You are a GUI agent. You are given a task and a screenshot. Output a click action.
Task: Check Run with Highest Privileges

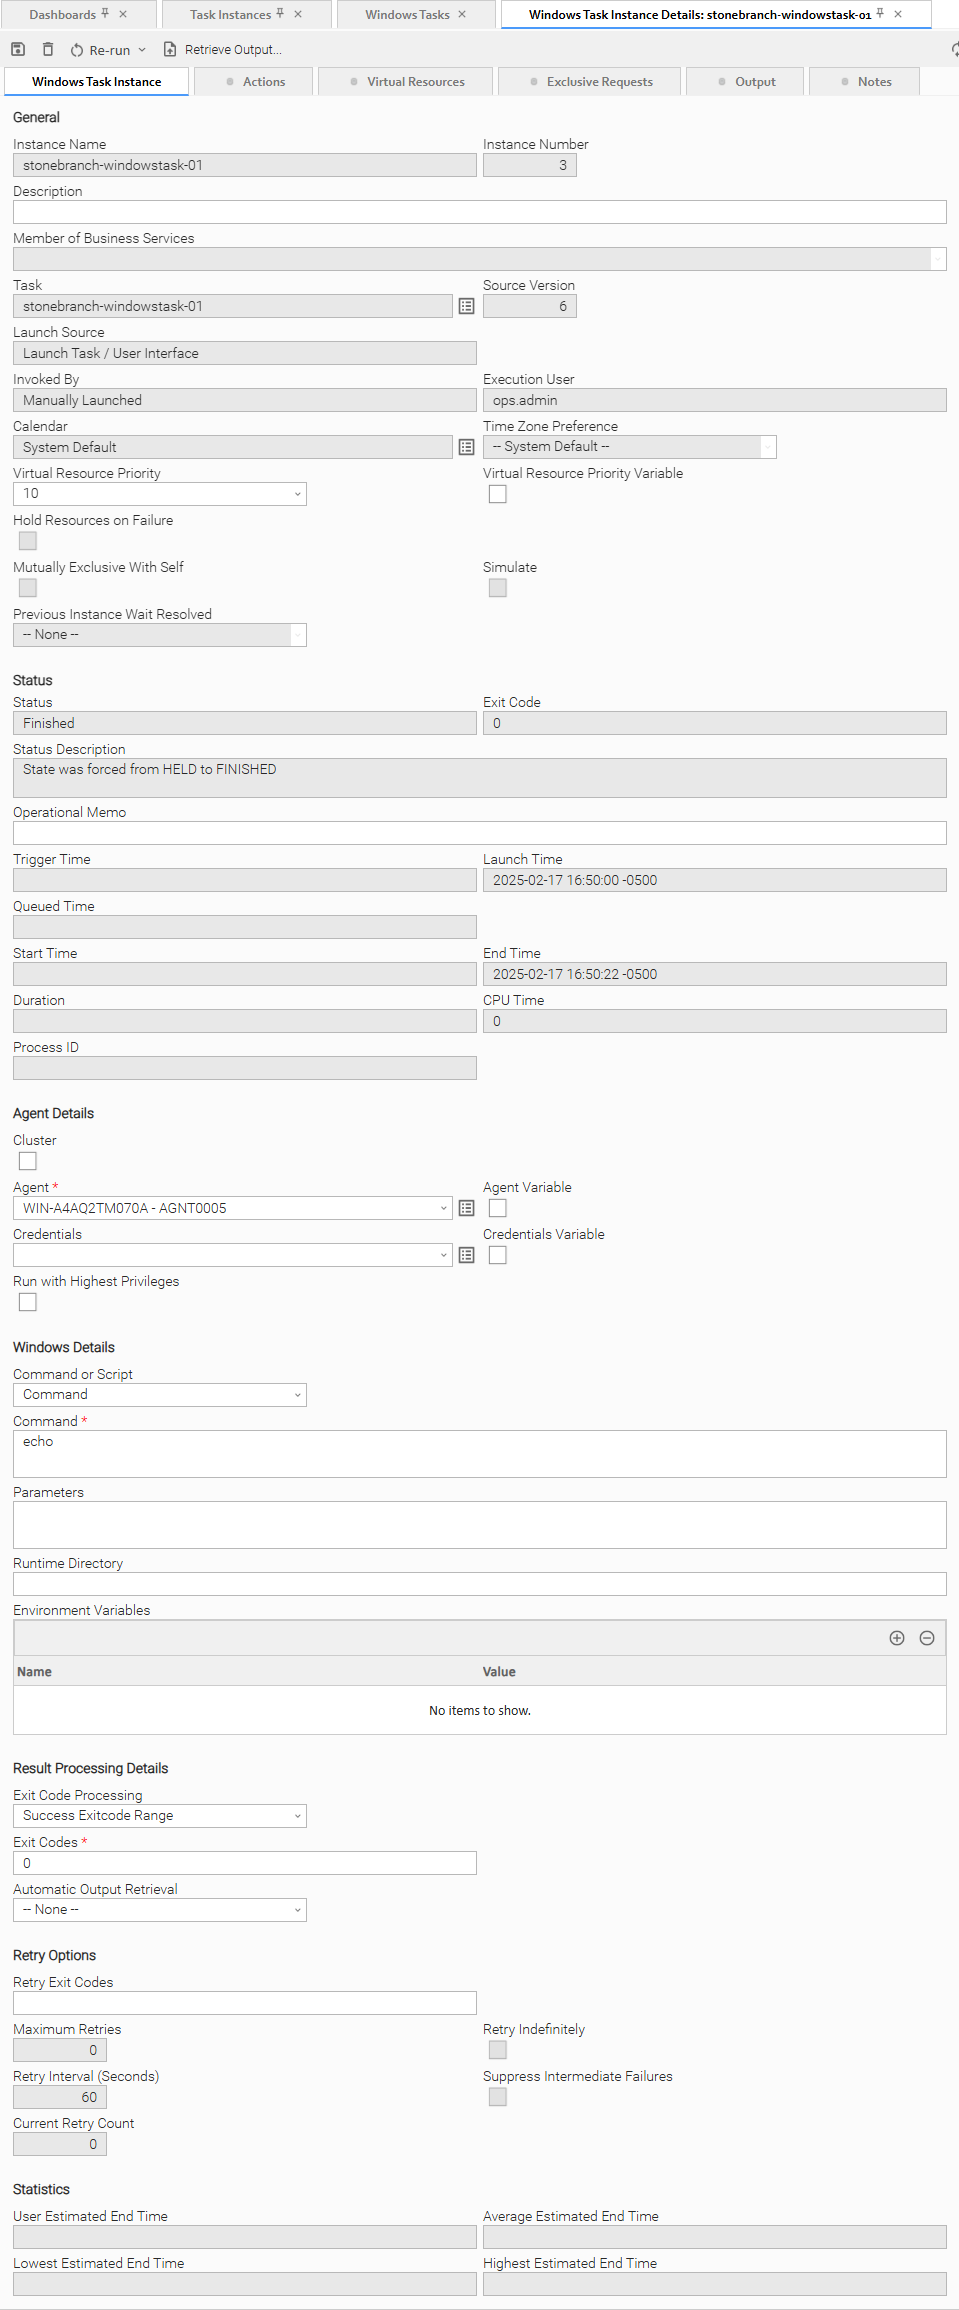(x=28, y=1302)
